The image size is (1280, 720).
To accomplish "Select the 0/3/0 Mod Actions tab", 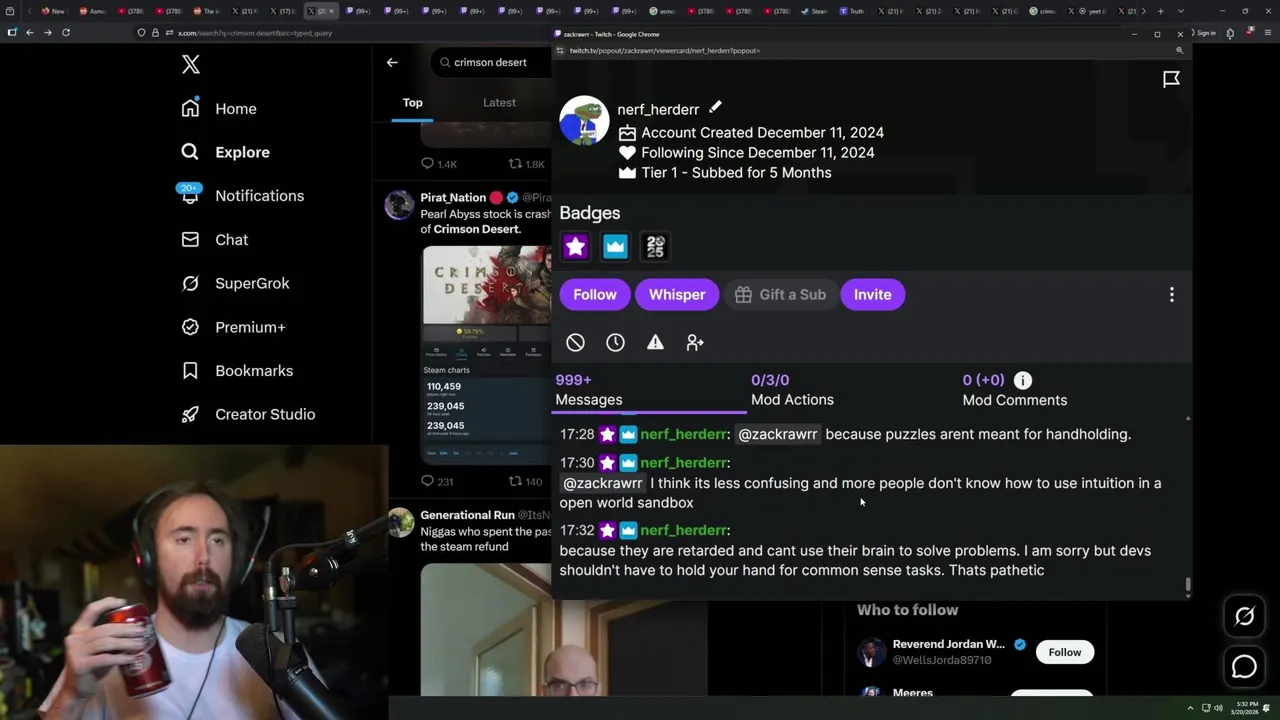I will pos(792,390).
